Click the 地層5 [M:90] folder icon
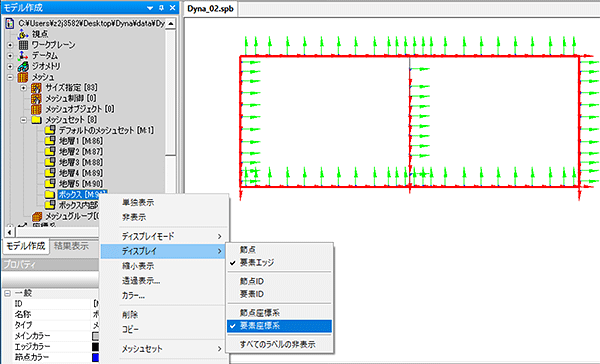This screenshot has height=364, width=600. [50, 184]
